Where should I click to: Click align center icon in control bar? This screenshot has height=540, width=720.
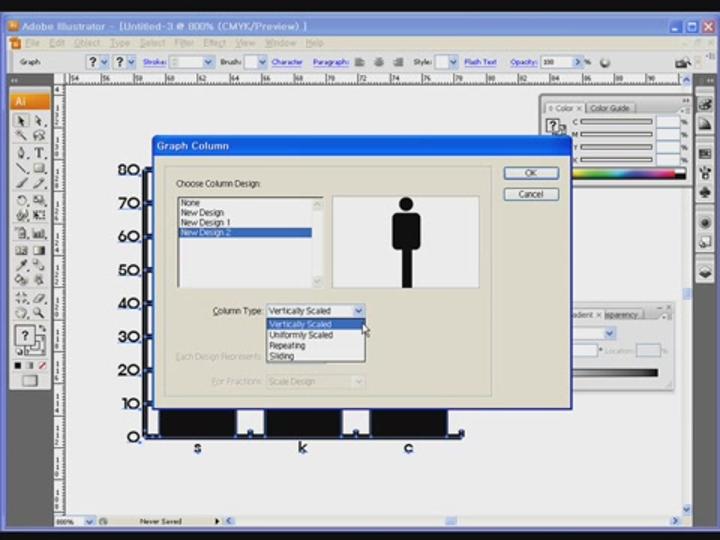point(379,62)
